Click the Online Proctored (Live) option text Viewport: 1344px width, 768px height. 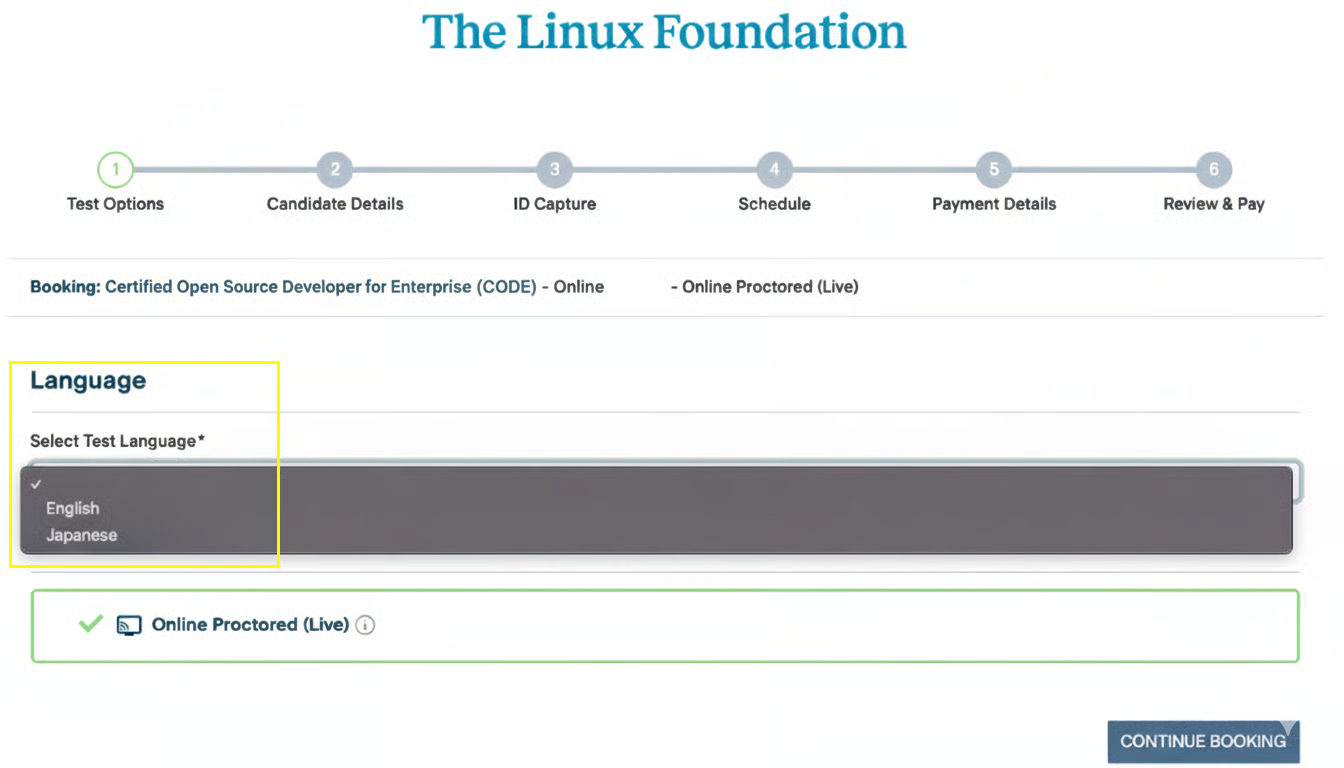250,625
